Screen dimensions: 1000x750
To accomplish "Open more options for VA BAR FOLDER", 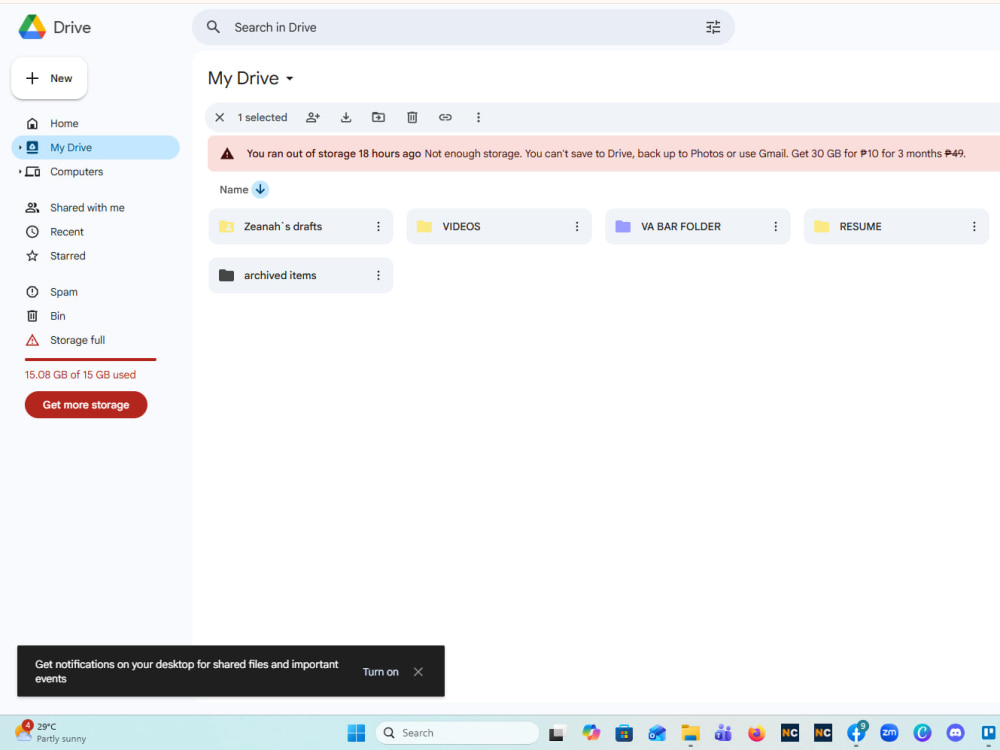I will [776, 226].
